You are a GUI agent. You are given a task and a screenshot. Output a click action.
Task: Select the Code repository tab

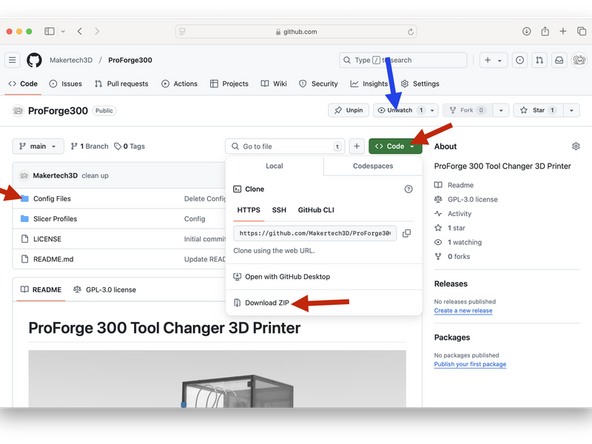click(x=23, y=84)
